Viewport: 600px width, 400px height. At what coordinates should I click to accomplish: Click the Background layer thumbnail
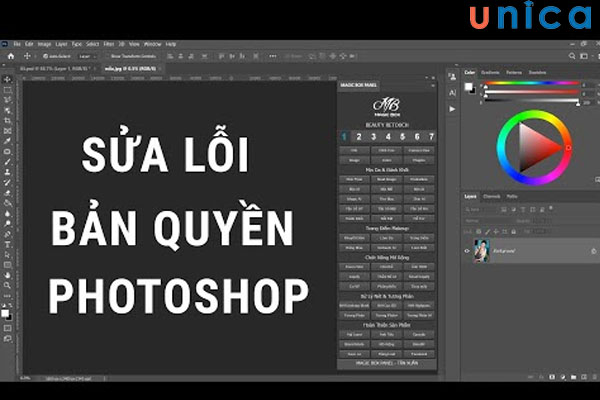click(481, 251)
